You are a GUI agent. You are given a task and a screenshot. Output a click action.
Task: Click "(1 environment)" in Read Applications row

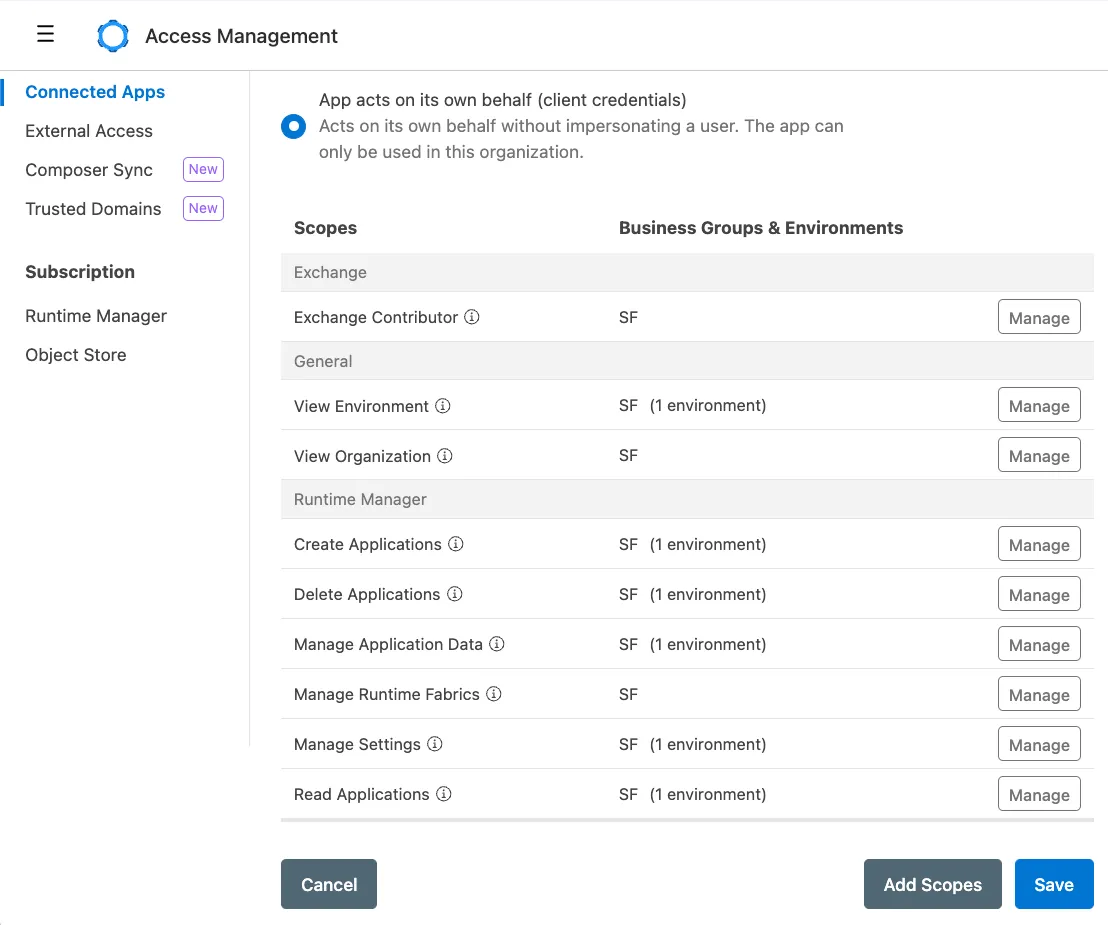coord(708,794)
